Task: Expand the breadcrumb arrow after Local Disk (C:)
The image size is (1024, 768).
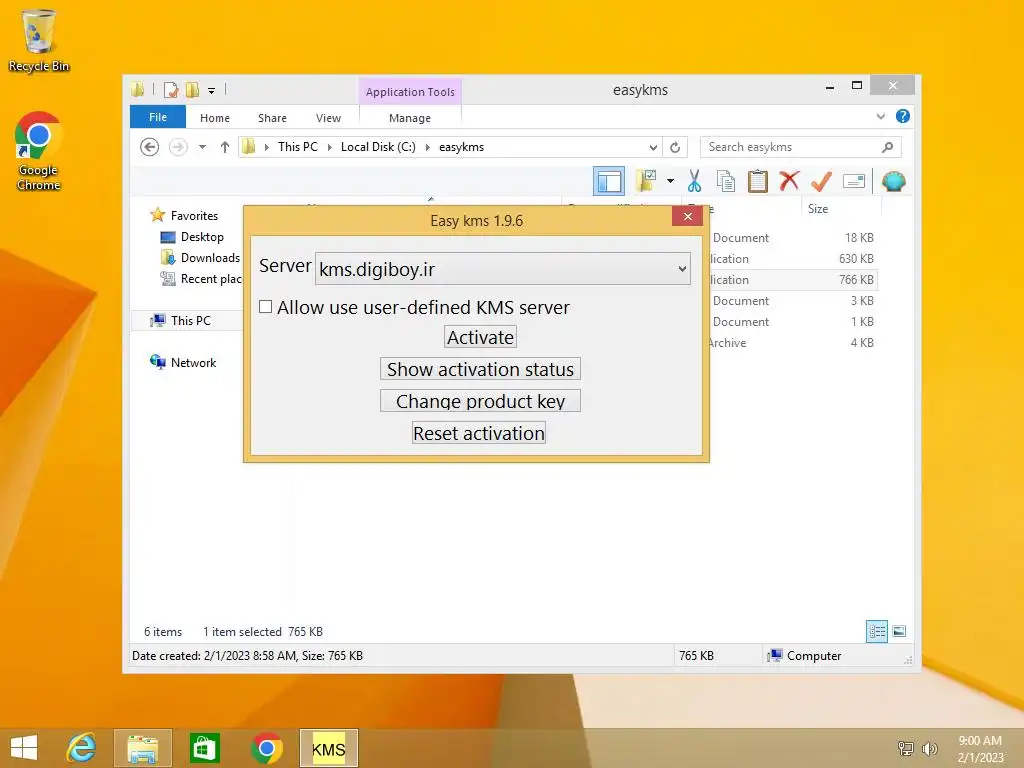Action: click(428, 148)
